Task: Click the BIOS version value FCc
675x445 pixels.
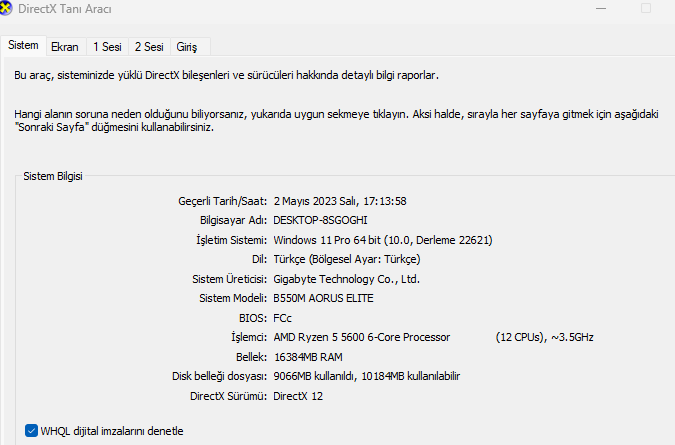Action: (283, 318)
